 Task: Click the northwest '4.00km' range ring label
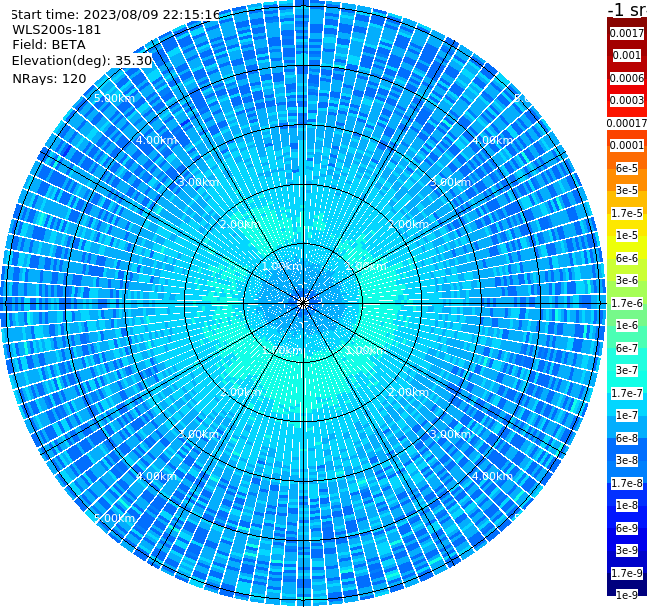[x=156, y=140]
